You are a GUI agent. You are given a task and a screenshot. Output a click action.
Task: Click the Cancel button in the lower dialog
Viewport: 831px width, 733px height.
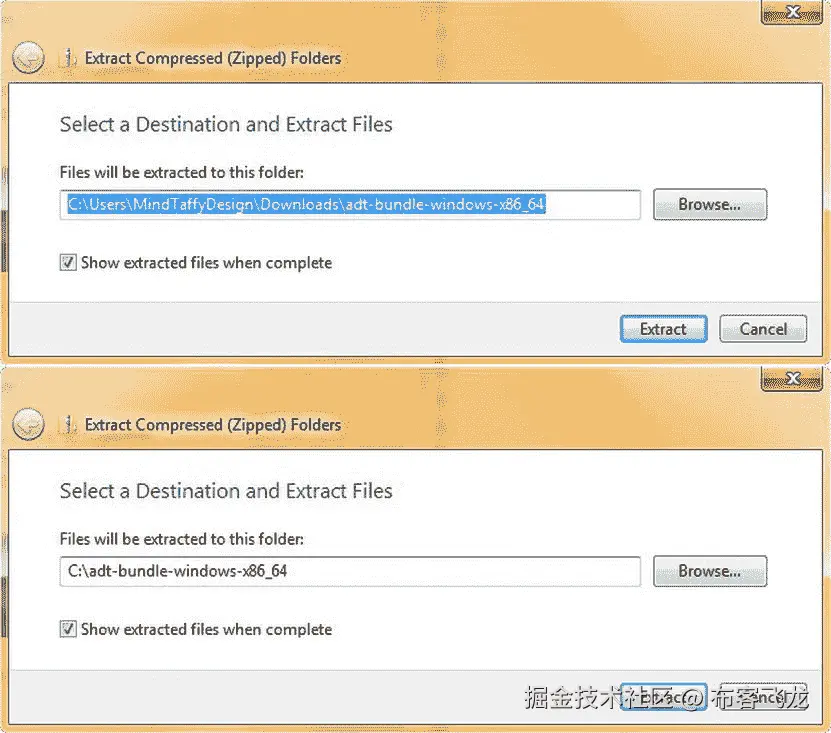pyautogui.click(x=763, y=696)
